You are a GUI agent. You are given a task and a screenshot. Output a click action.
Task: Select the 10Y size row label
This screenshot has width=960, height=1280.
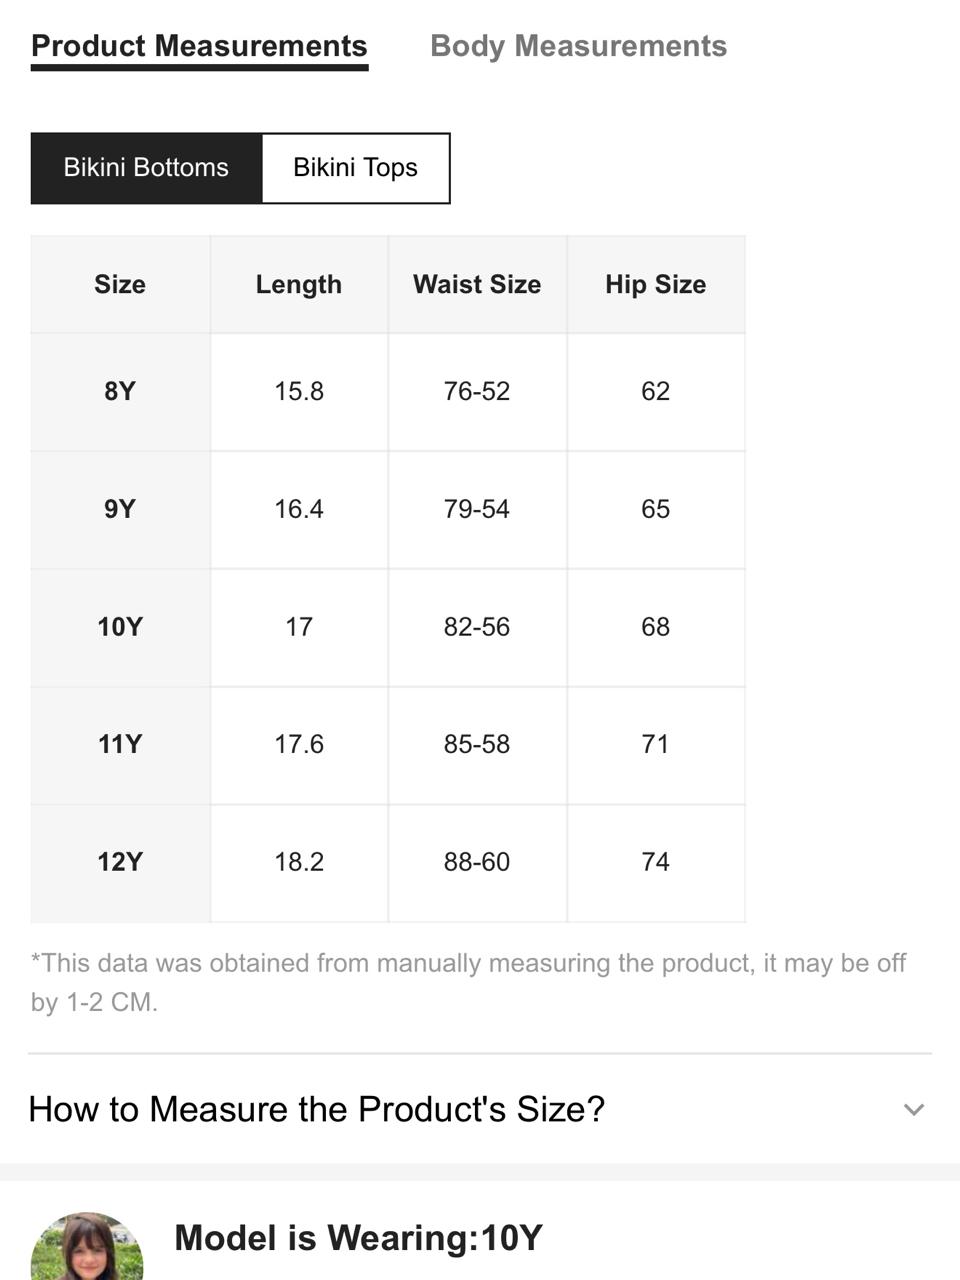tap(120, 628)
